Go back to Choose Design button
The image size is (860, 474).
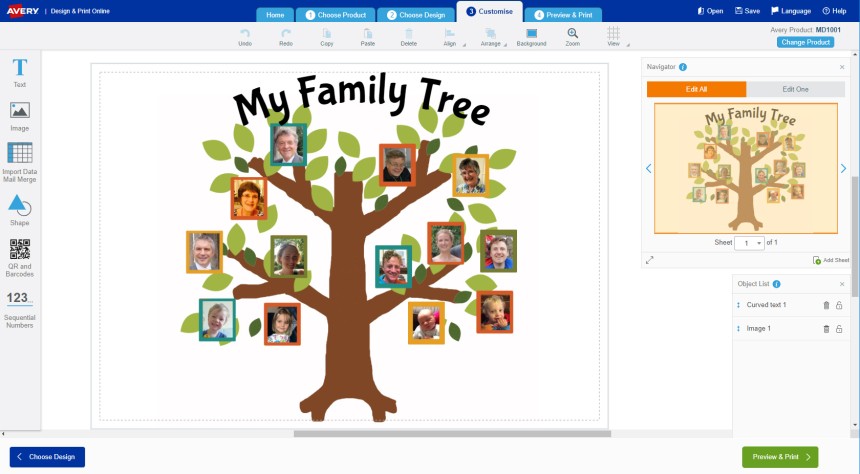tap(47, 457)
